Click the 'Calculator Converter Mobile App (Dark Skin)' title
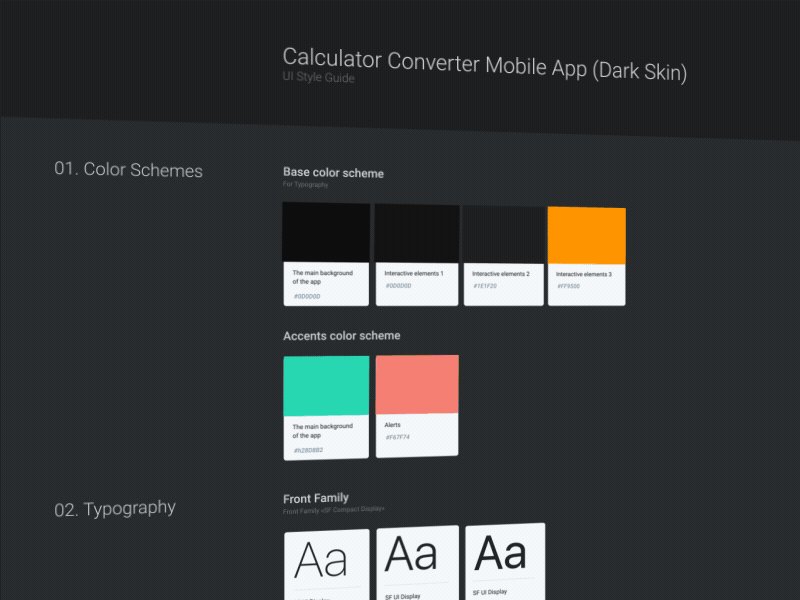This screenshot has width=800, height=600. point(485,64)
